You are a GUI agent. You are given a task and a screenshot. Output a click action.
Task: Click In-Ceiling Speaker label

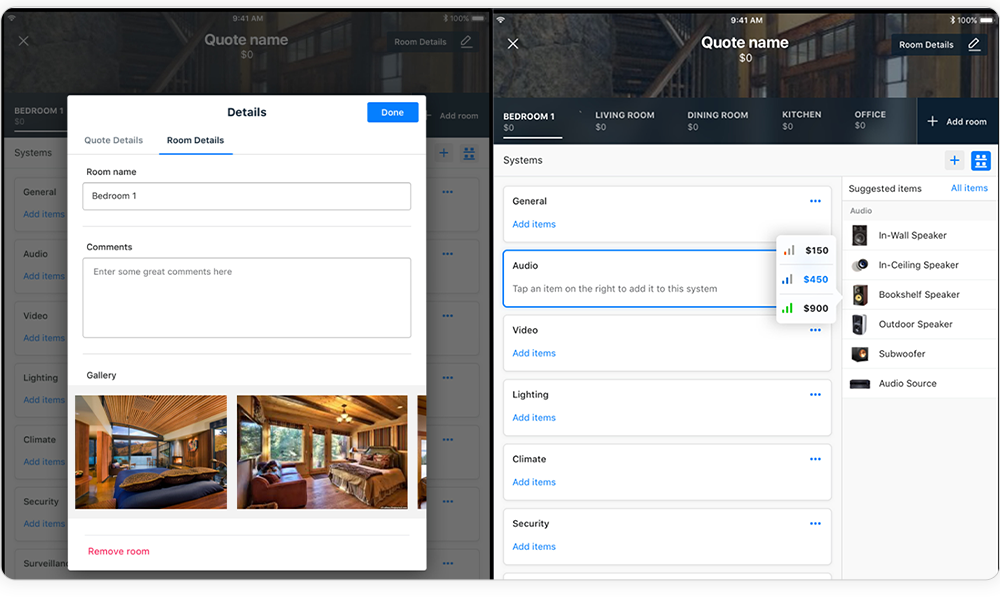coord(918,265)
